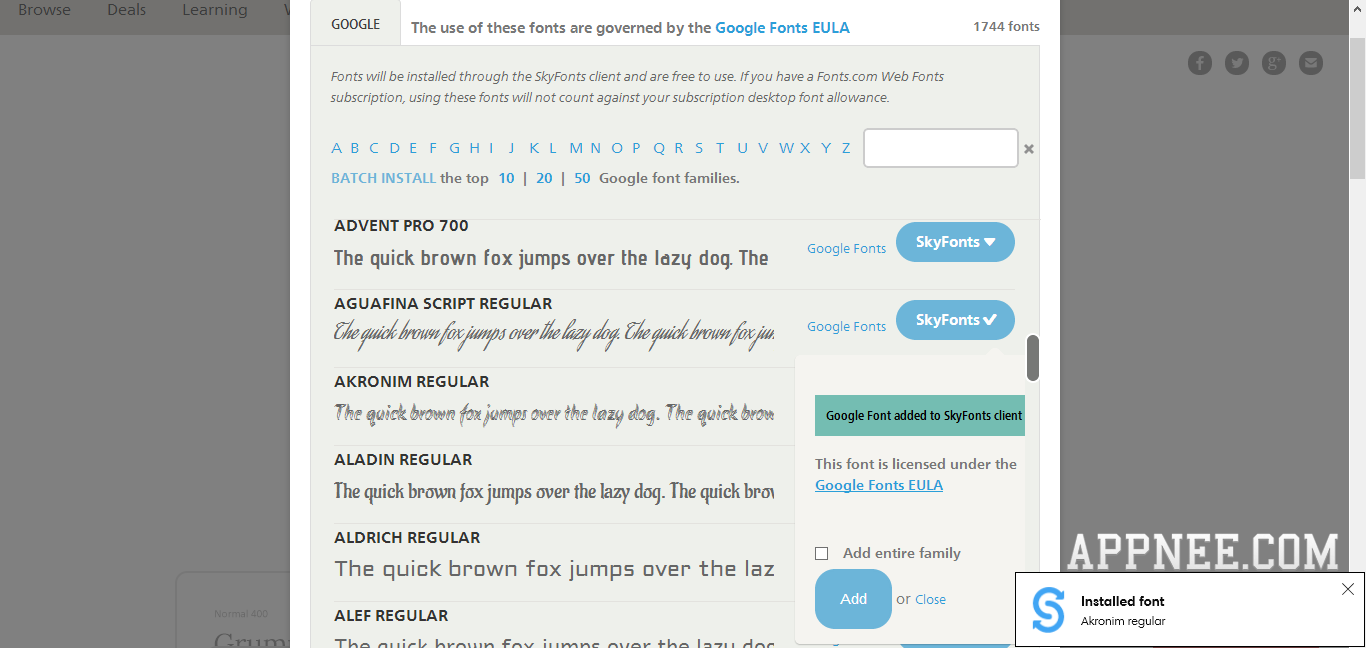Open the Deals menu
1366x648 pixels.
click(x=126, y=10)
